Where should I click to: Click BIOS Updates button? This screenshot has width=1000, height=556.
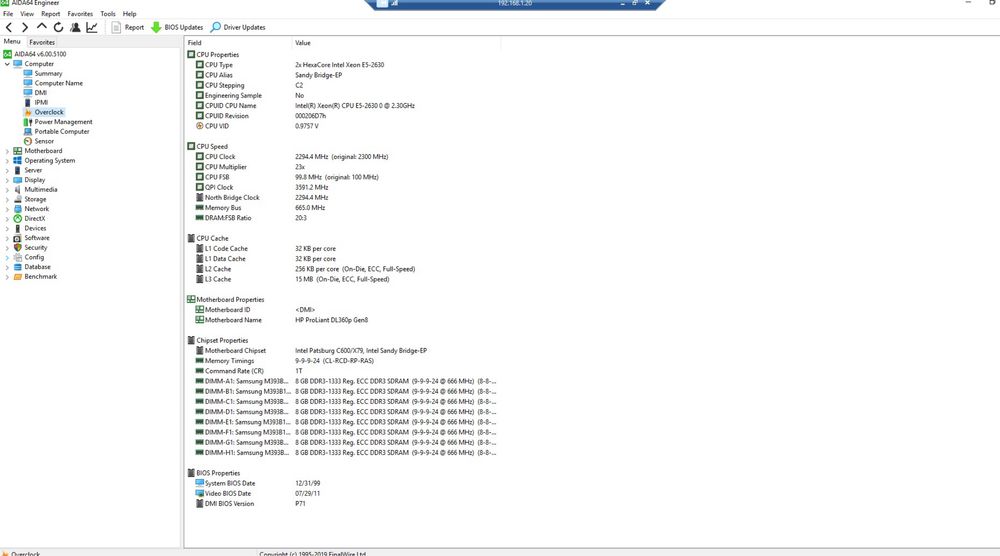pos(177,27)
